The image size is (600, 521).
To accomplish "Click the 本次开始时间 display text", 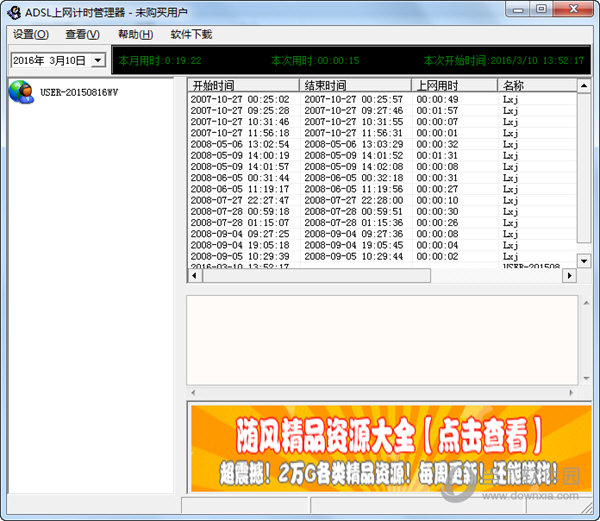I will click(x=504, y=60).
